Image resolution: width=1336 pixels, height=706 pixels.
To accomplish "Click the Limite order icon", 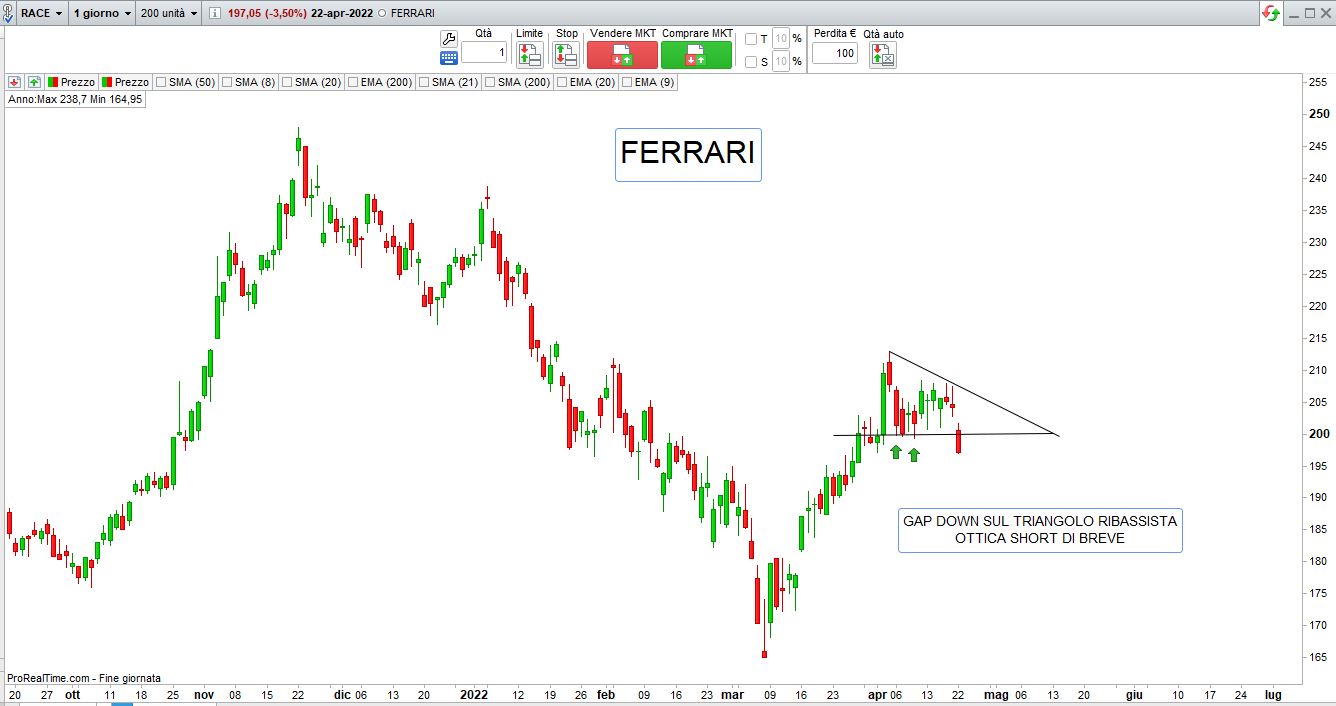I will [x=529, y=55].
